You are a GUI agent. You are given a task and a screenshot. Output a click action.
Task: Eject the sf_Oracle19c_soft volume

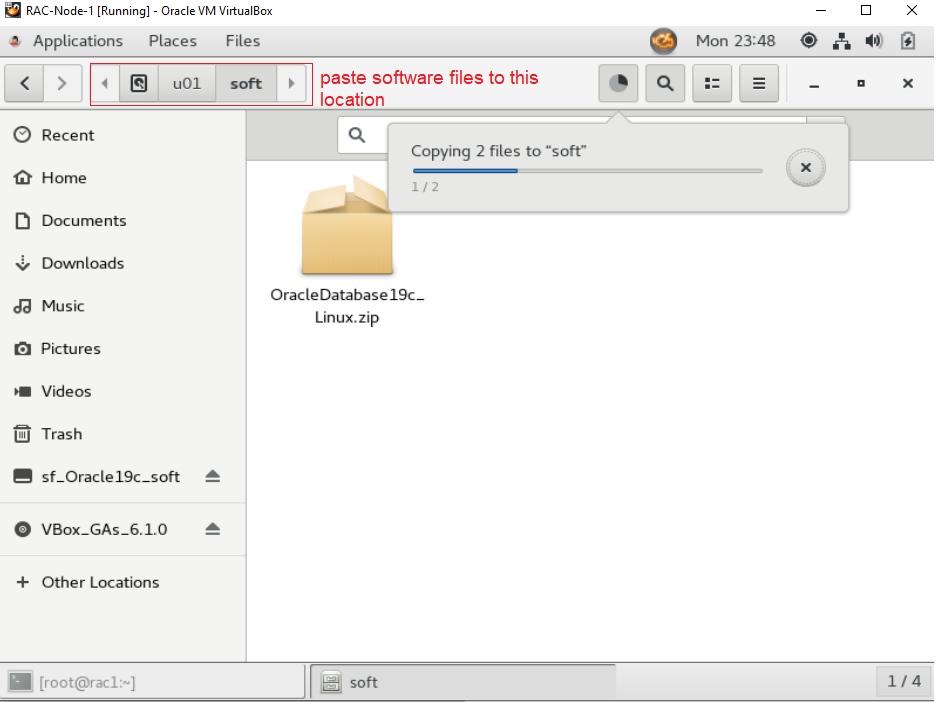[x=213, y=477]
